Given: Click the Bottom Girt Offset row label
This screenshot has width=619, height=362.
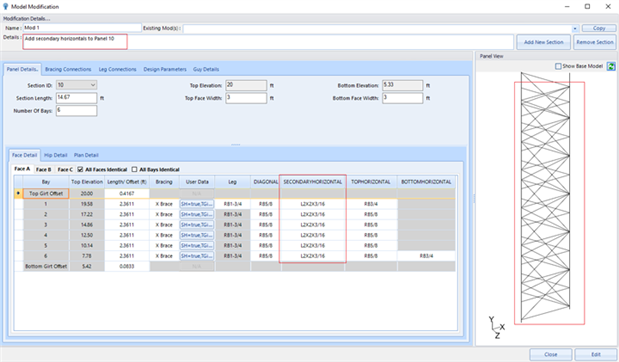Looking at the screenshot, I should point(46,266).
